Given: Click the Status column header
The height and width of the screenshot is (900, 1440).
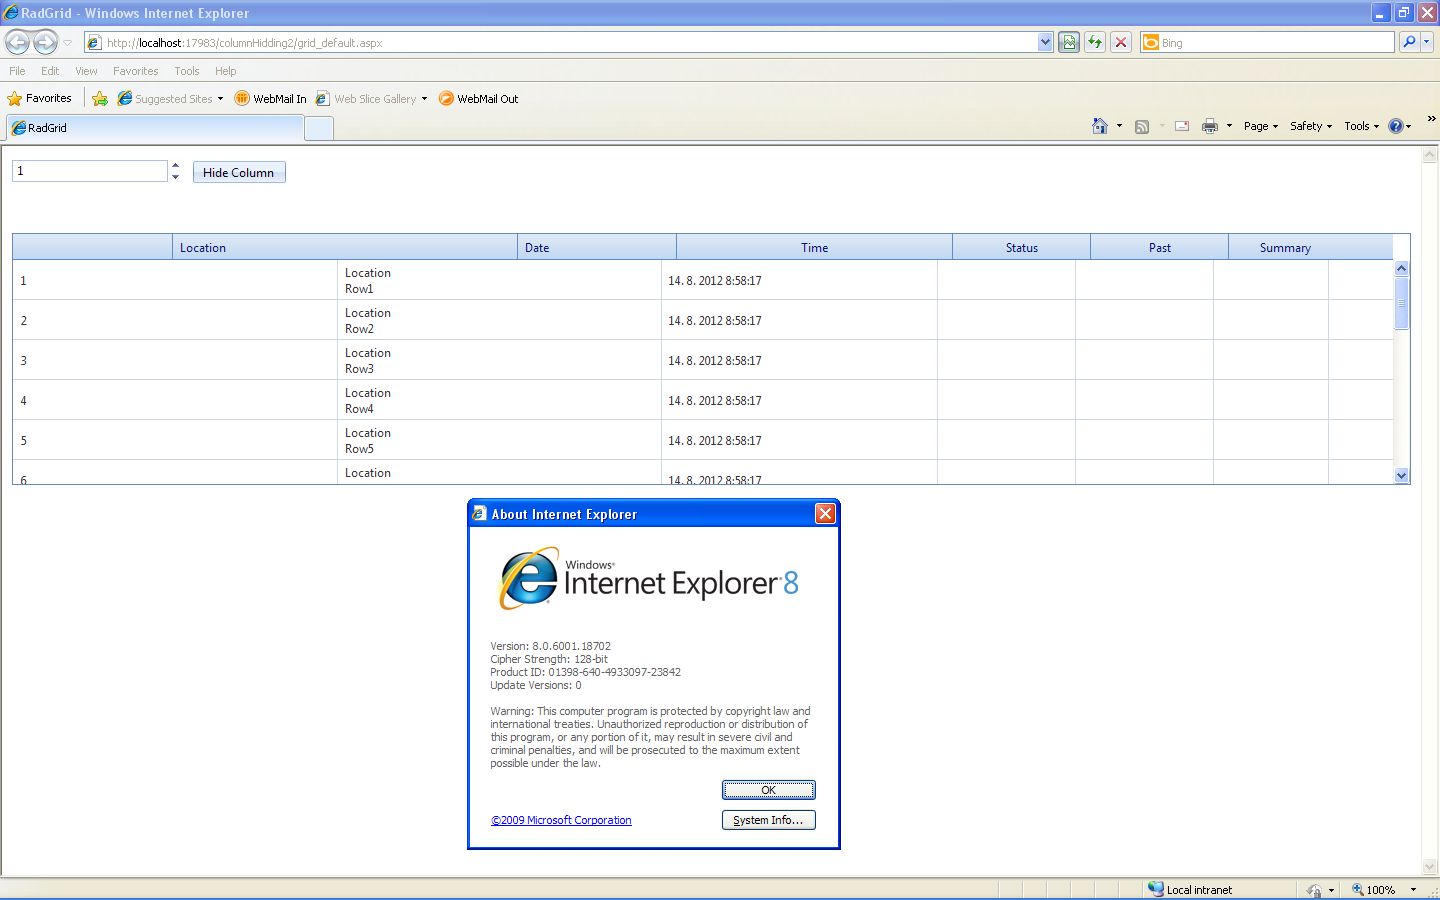Looking at the screenshot, I should 1021,247.
